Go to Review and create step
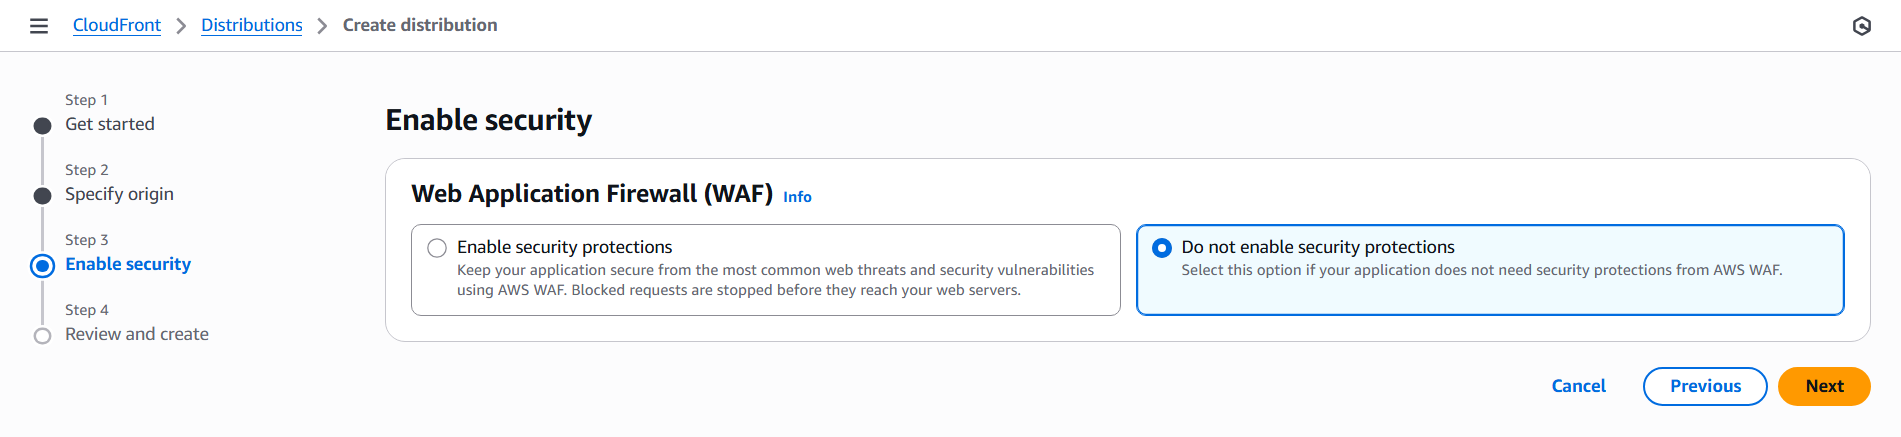 [137, 334]
